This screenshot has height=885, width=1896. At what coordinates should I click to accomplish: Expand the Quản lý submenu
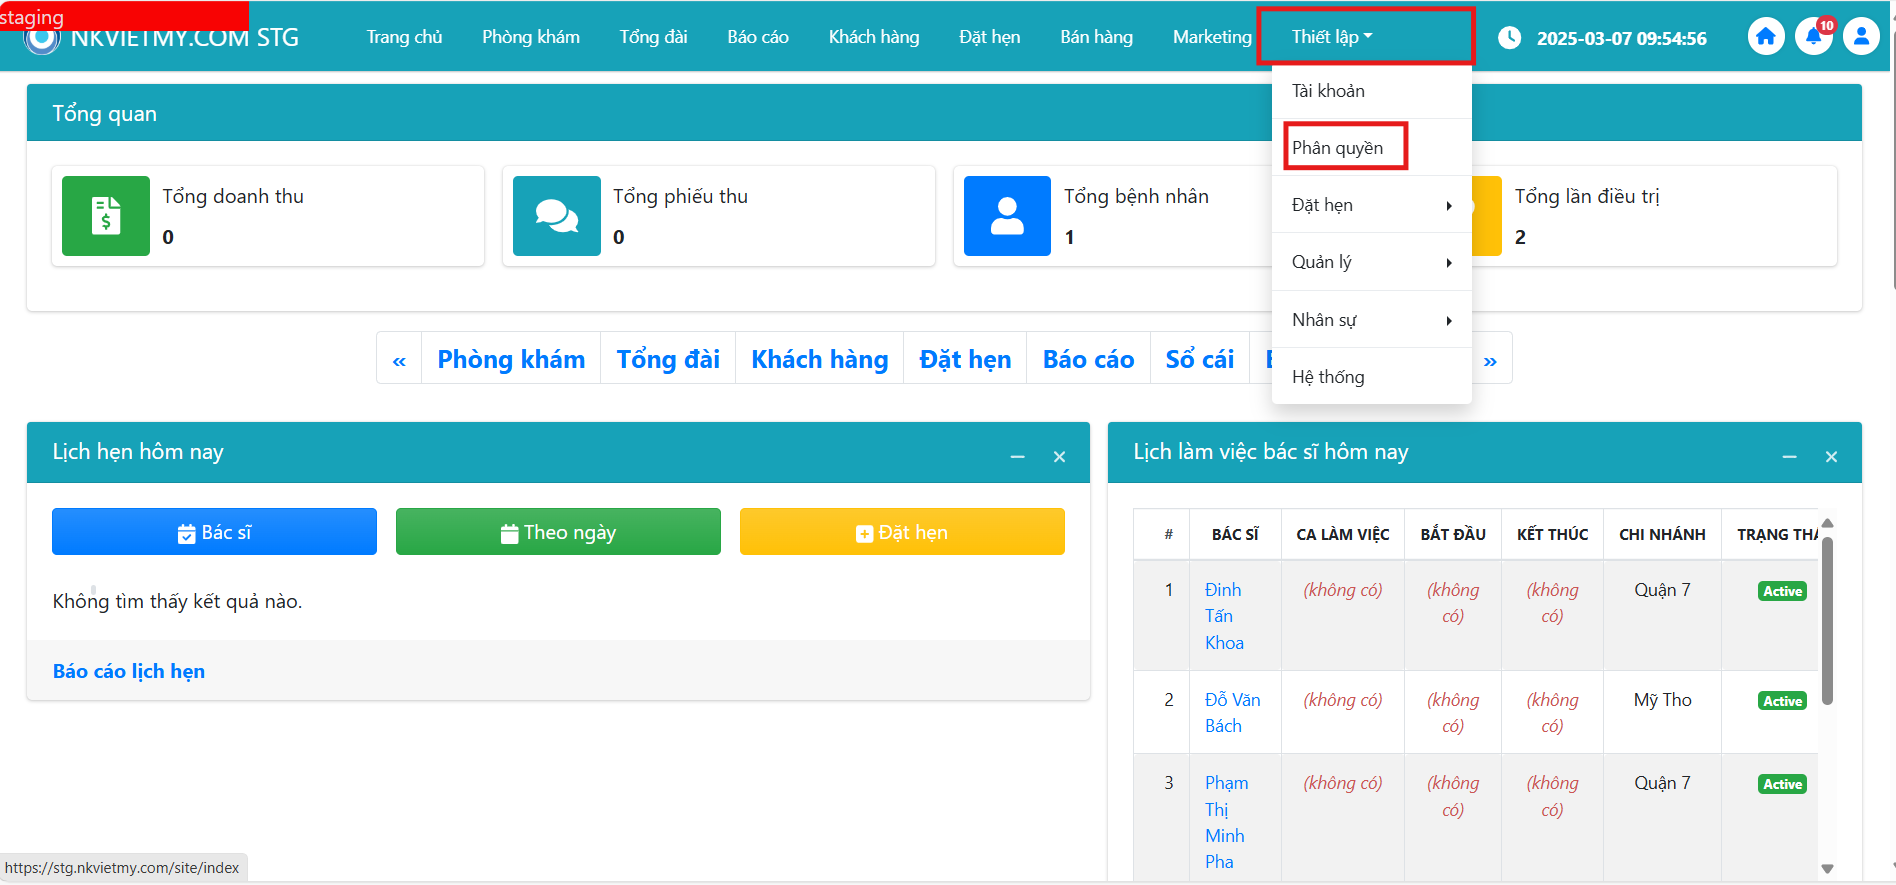[1371, 262]
